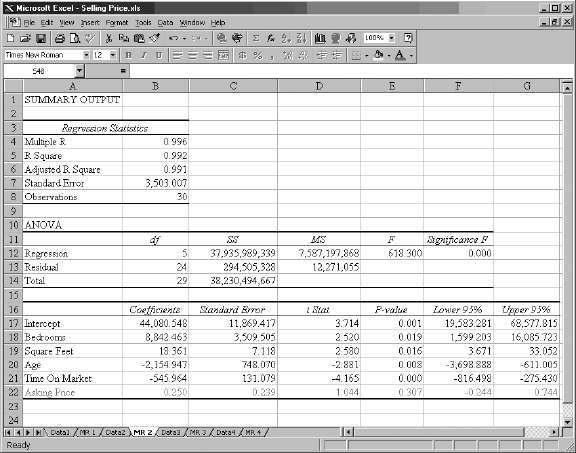This screenshot has width=576, height=453.
Task: Expand the font size 12 dropdown
Action: pos(113,55)
